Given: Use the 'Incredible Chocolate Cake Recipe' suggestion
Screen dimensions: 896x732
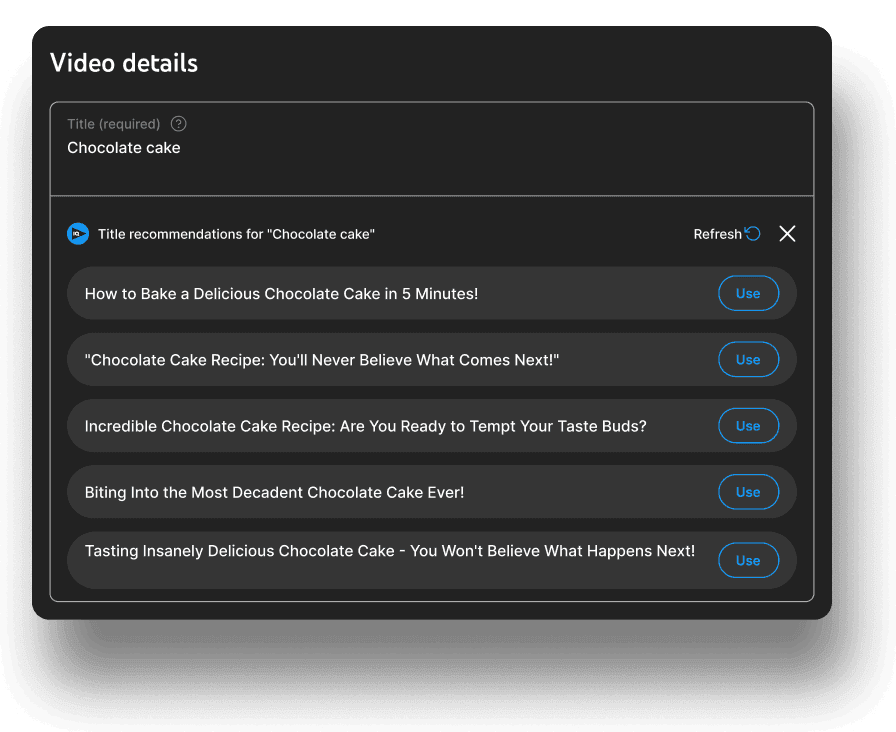Looking at the screenshot, I should click(x=748, y=426).
